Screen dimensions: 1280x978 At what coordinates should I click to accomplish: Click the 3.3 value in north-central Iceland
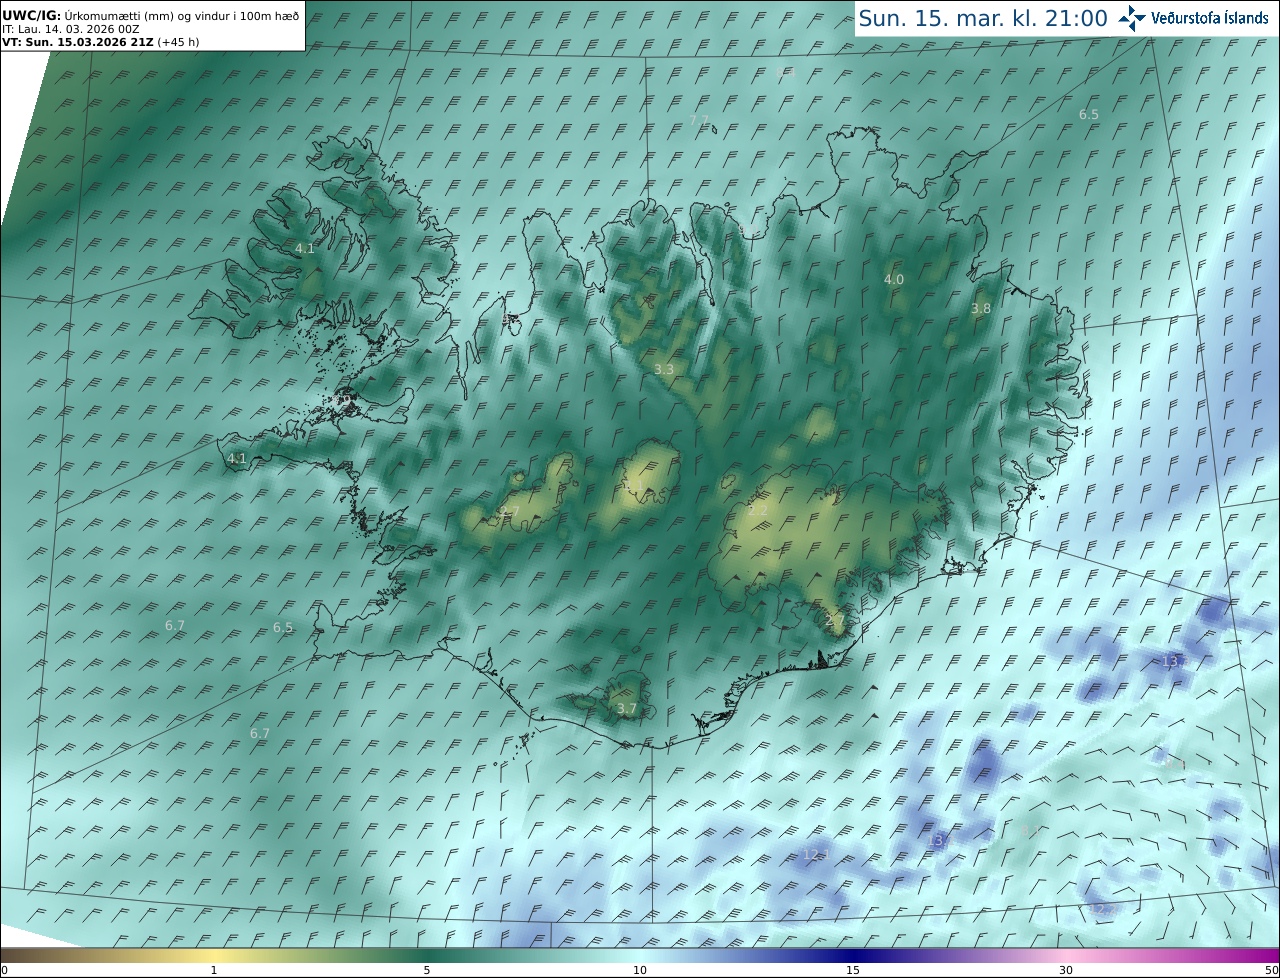point(664,370)
